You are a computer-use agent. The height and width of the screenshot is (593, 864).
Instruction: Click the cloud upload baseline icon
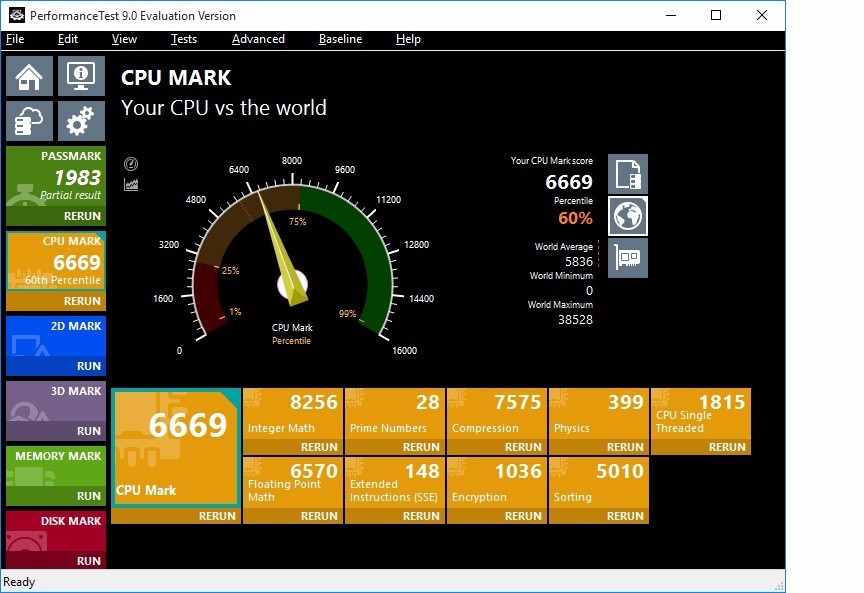(30, 121)
